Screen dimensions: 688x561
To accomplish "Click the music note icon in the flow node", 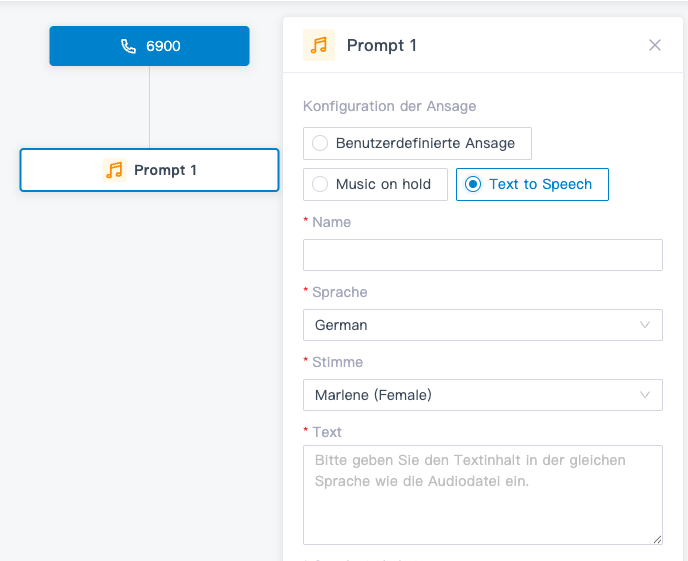I will [115, 170].
